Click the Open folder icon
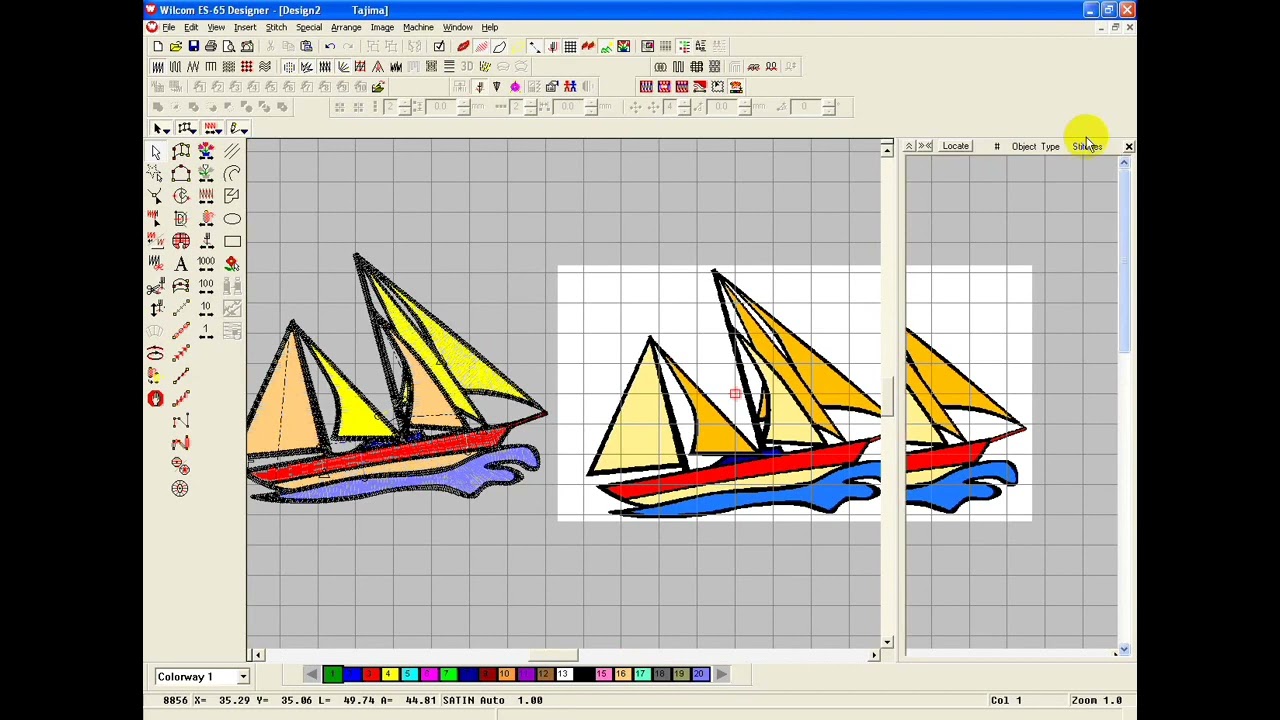The image size is (1280, 720). click(x=176, y=46)
